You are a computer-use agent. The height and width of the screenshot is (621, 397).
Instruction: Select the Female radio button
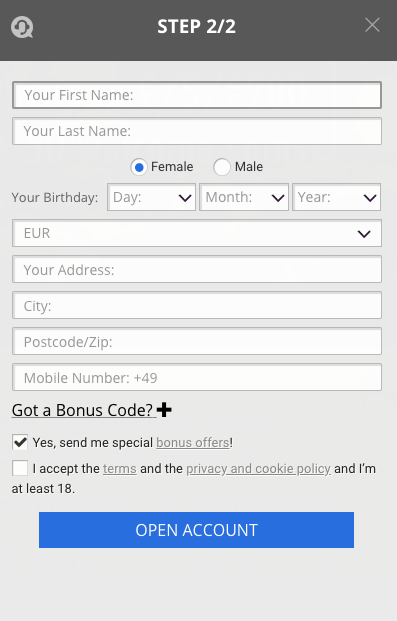pos(139,167)
